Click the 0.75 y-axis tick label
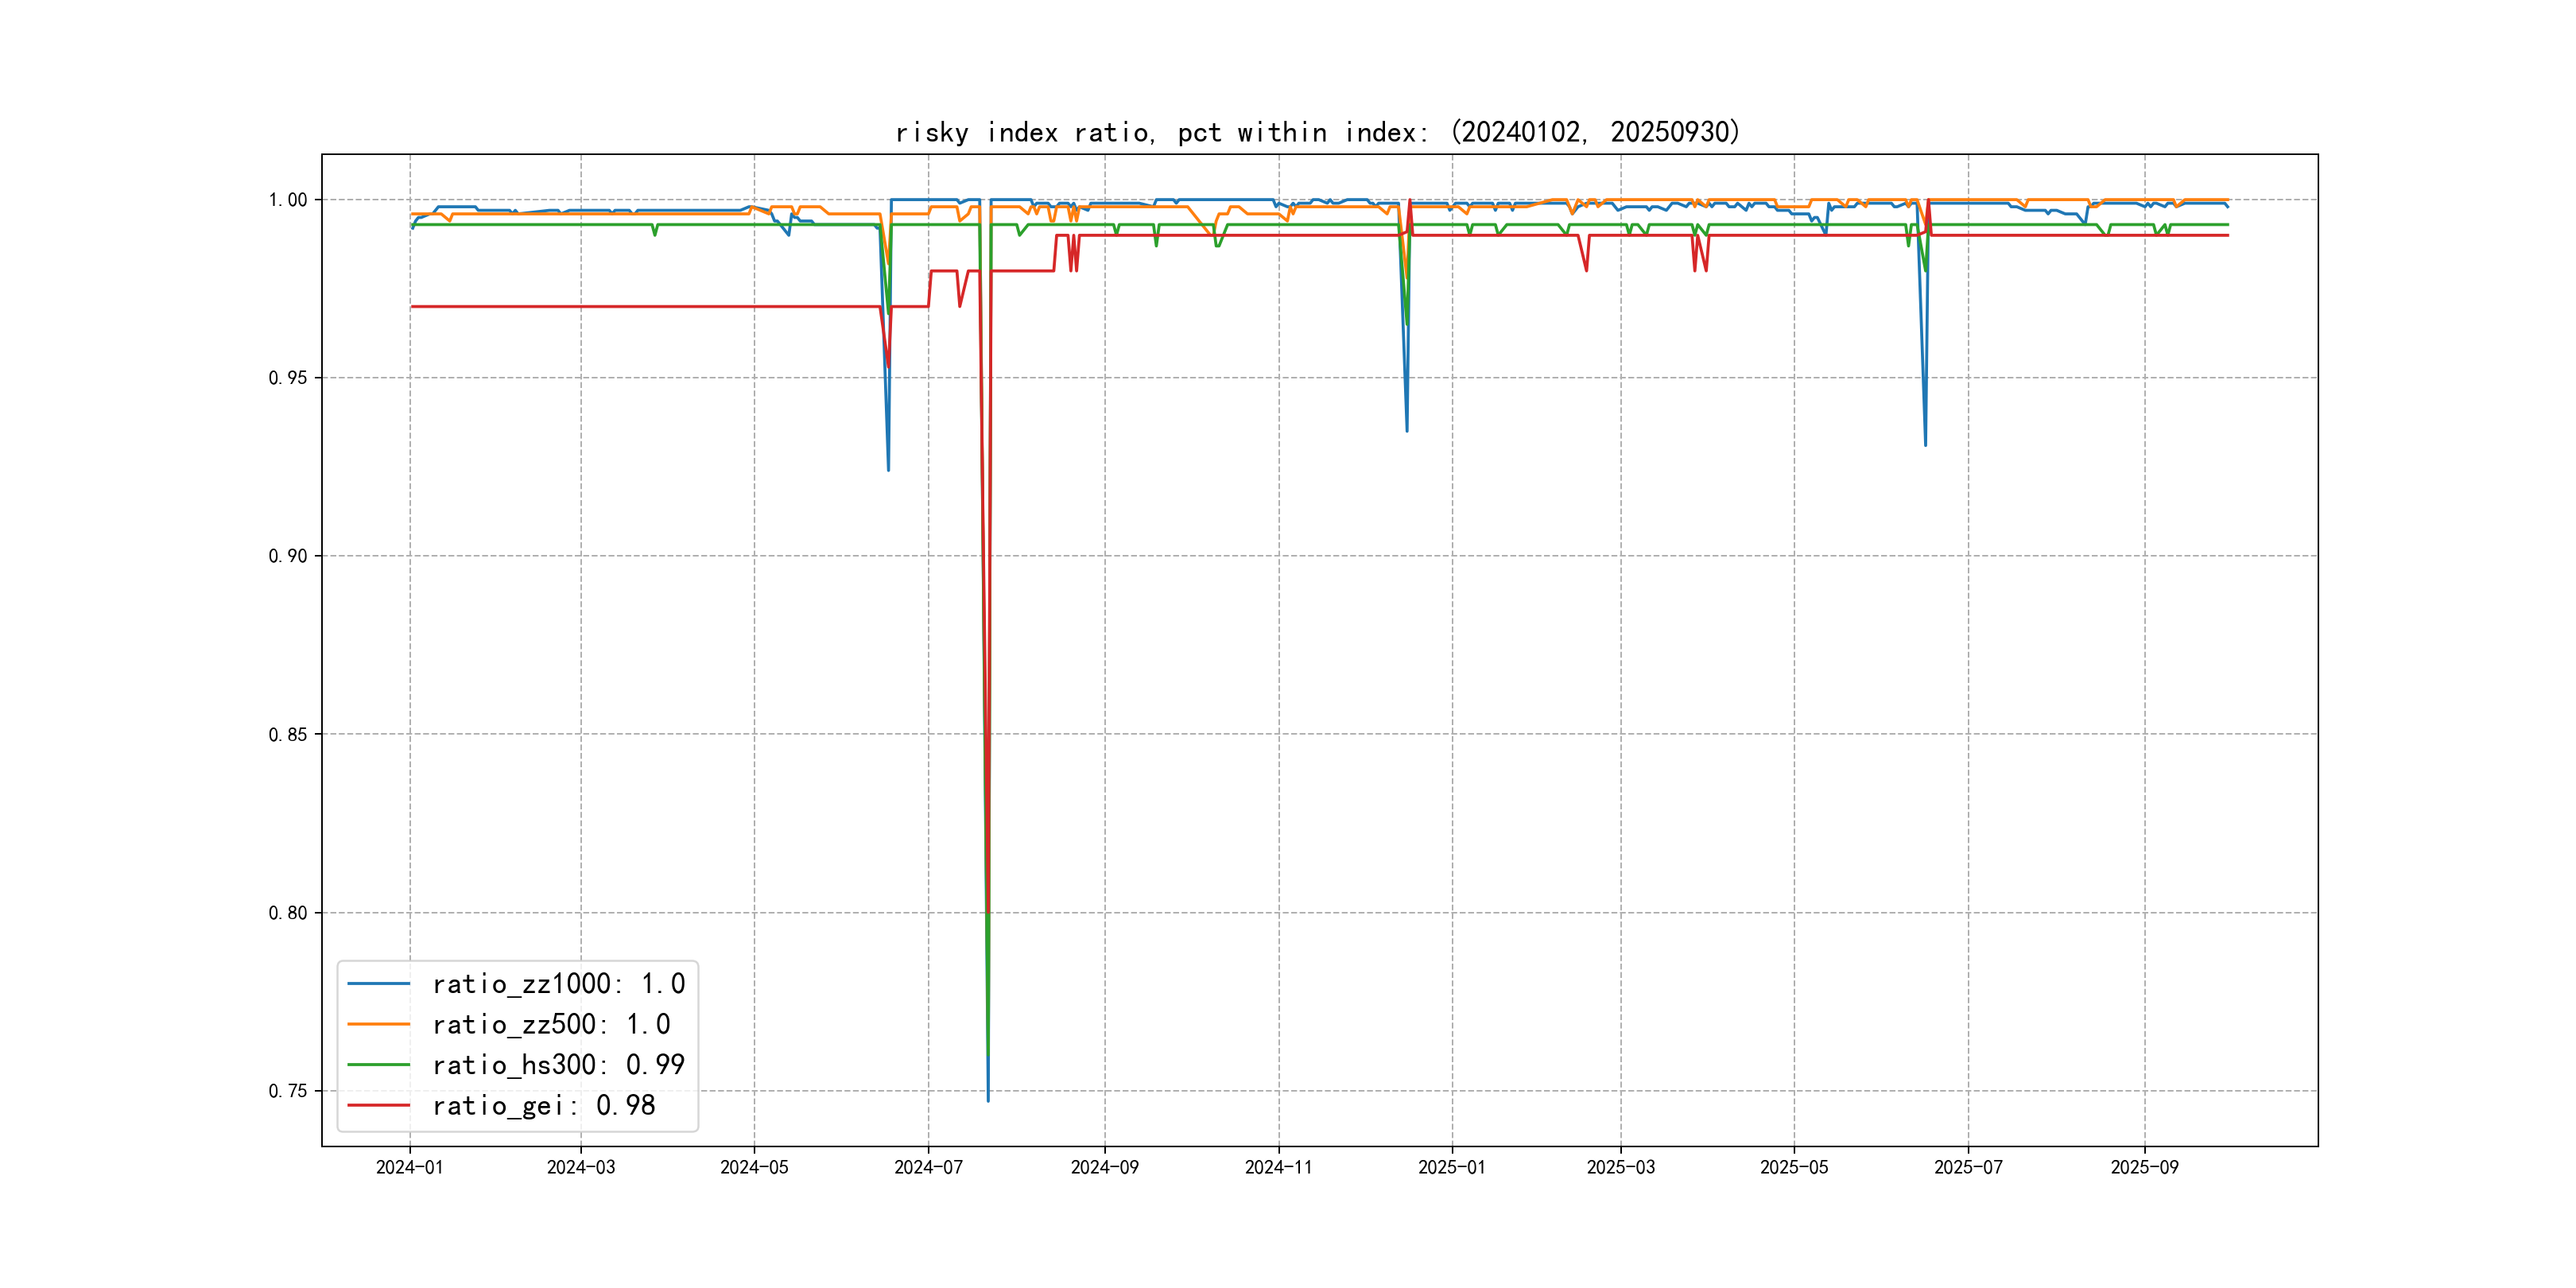Image resolution: width=2576 pixels, height=1288 pixels. click(x=288, y=1091)
